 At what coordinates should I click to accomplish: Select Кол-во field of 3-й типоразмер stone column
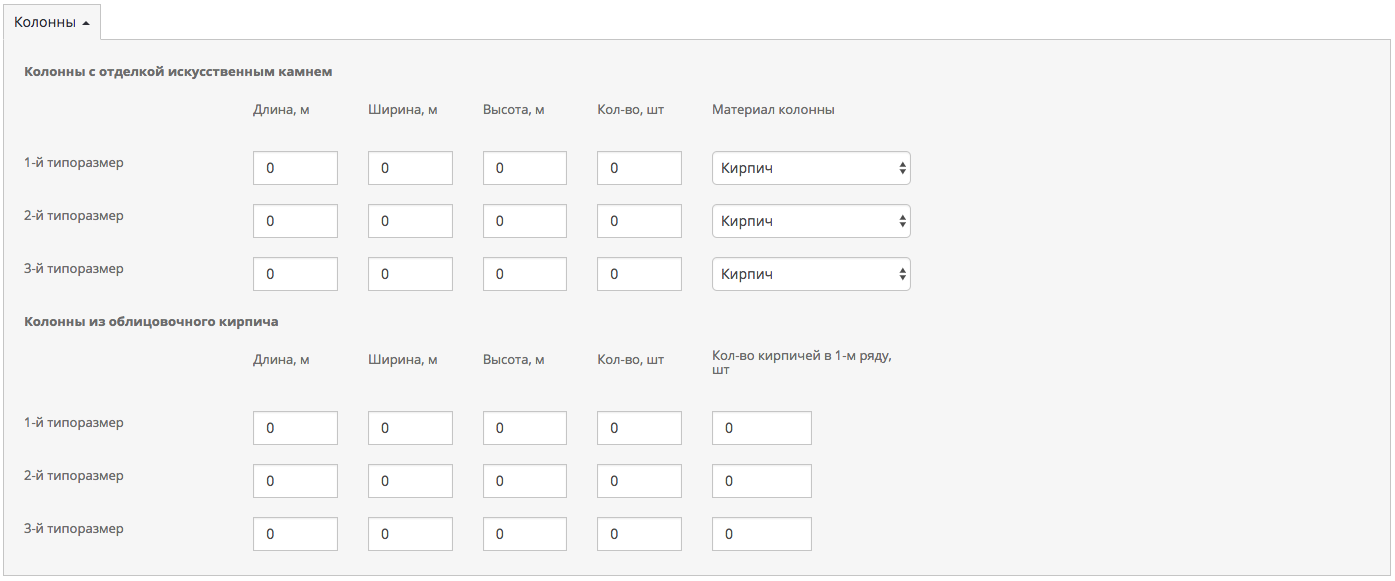click(639, 274)
